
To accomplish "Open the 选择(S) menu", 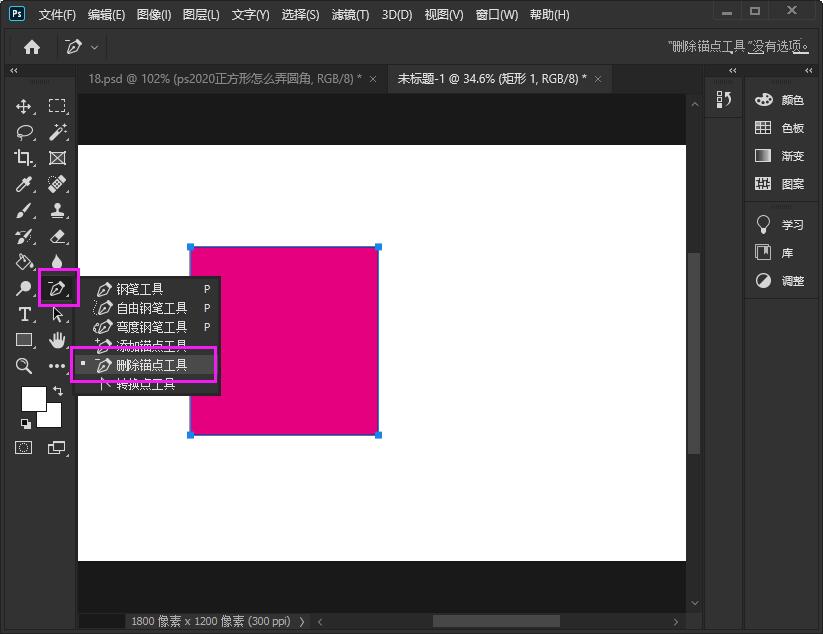I will (x=300, y=15).
